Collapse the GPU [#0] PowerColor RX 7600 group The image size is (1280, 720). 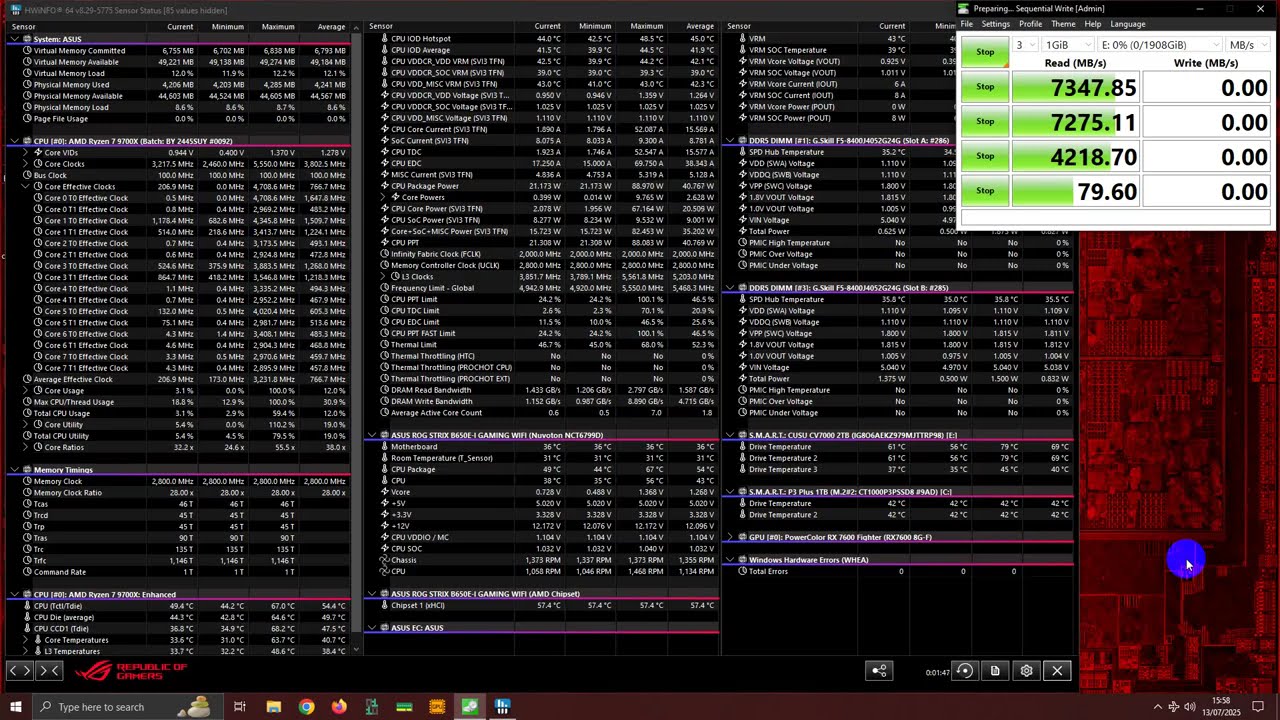[x=730, y=537]
